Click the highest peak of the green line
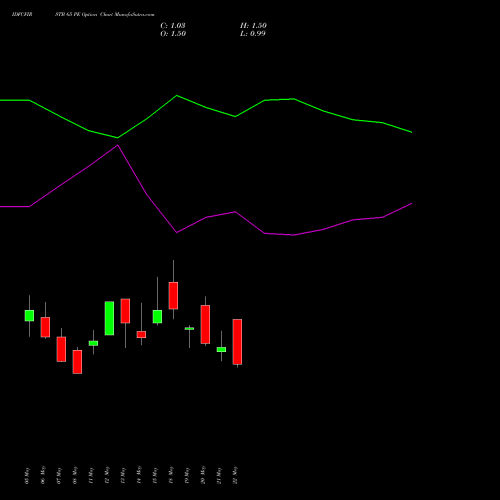Screen dimensions: 500x500 (177, 96)
